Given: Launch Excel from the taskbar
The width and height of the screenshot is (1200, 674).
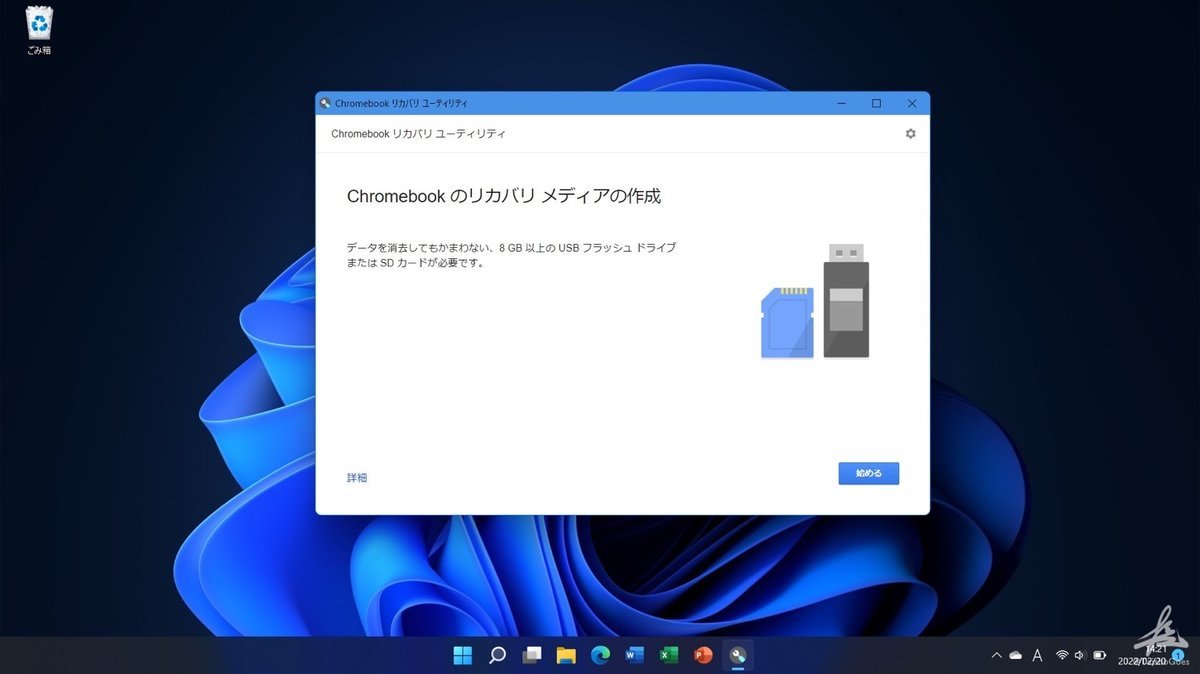Looking at the screenshot, I should tap(669, 655).
